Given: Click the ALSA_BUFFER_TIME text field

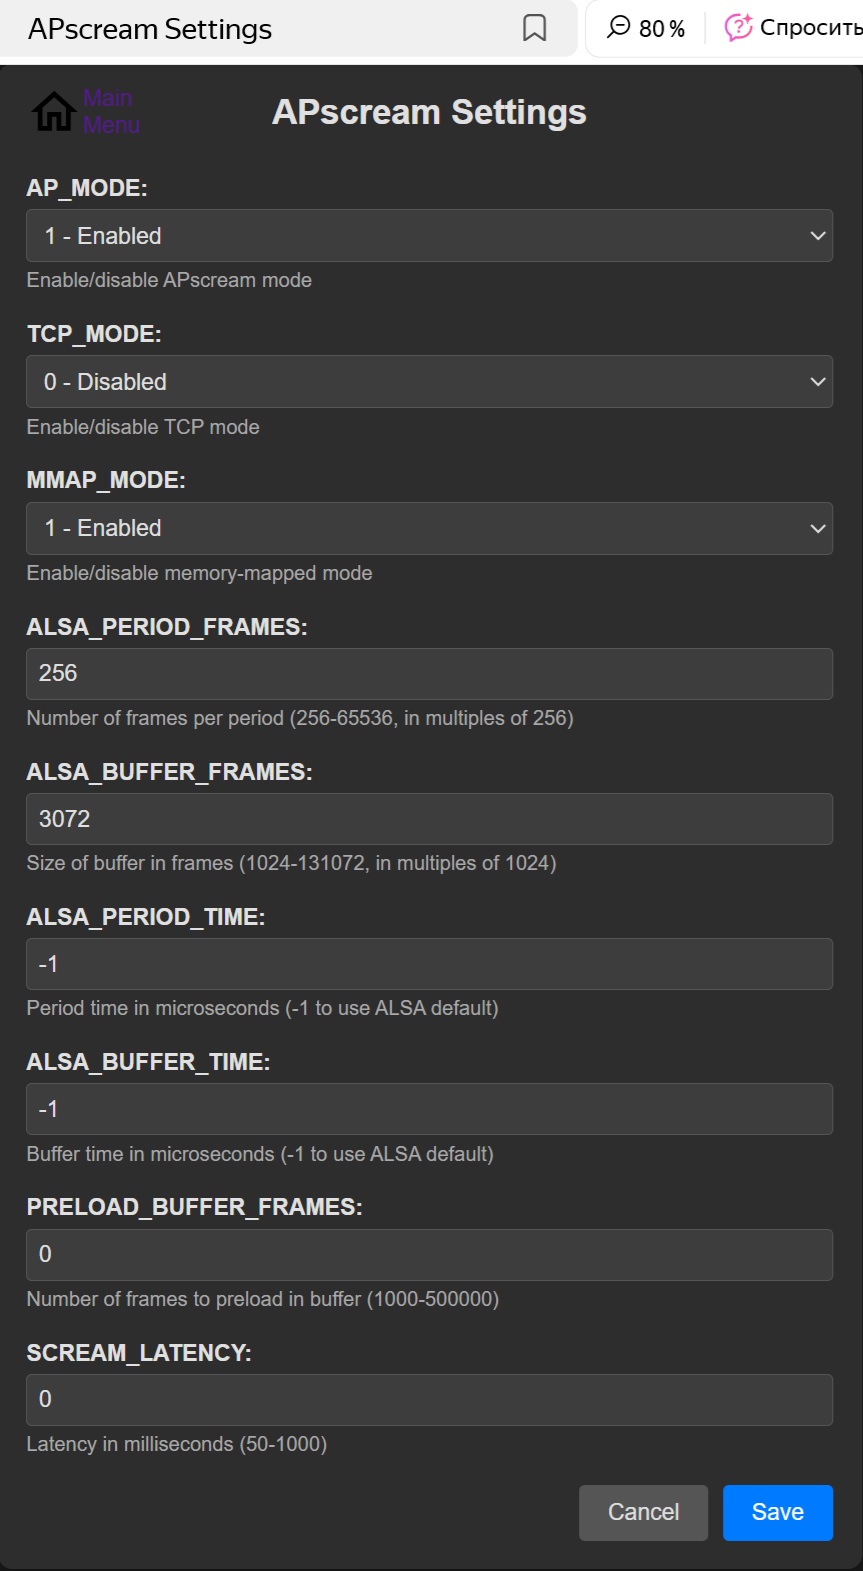Looking at the screenshot, I should point(429,1109).
